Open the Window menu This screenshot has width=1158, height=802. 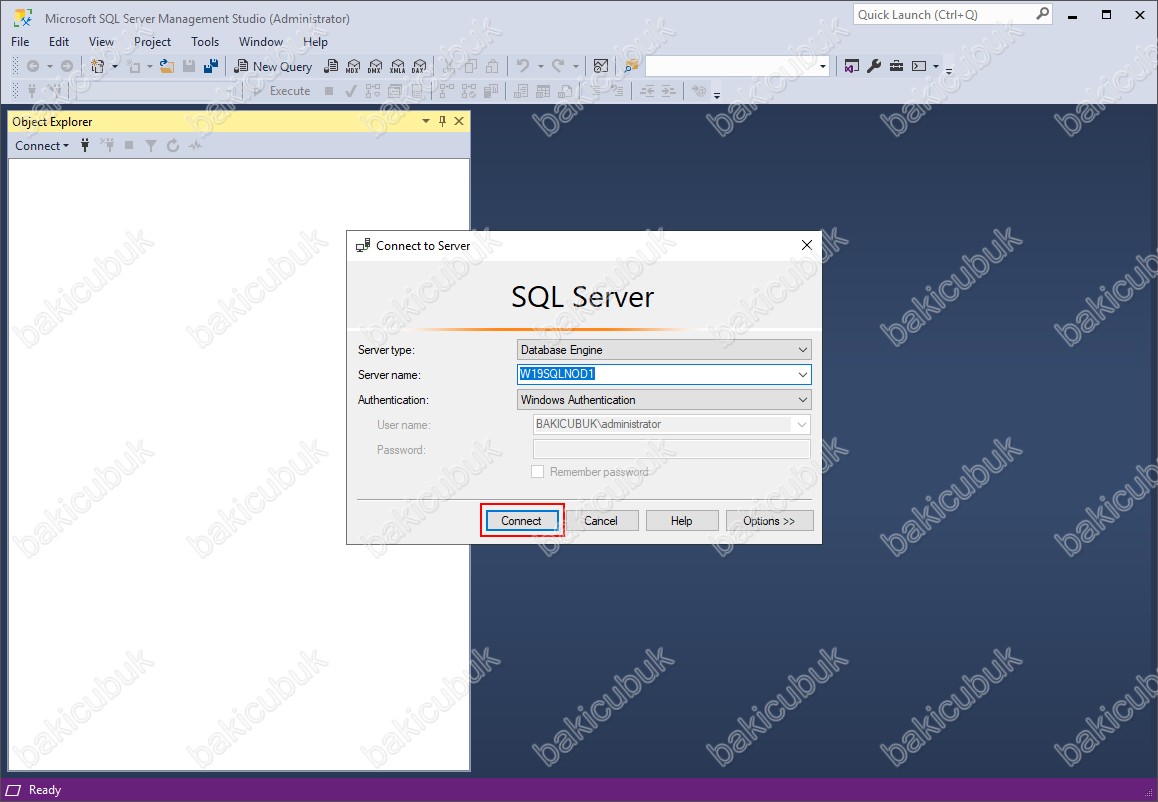pyautogui.click(x=261, y=42)
